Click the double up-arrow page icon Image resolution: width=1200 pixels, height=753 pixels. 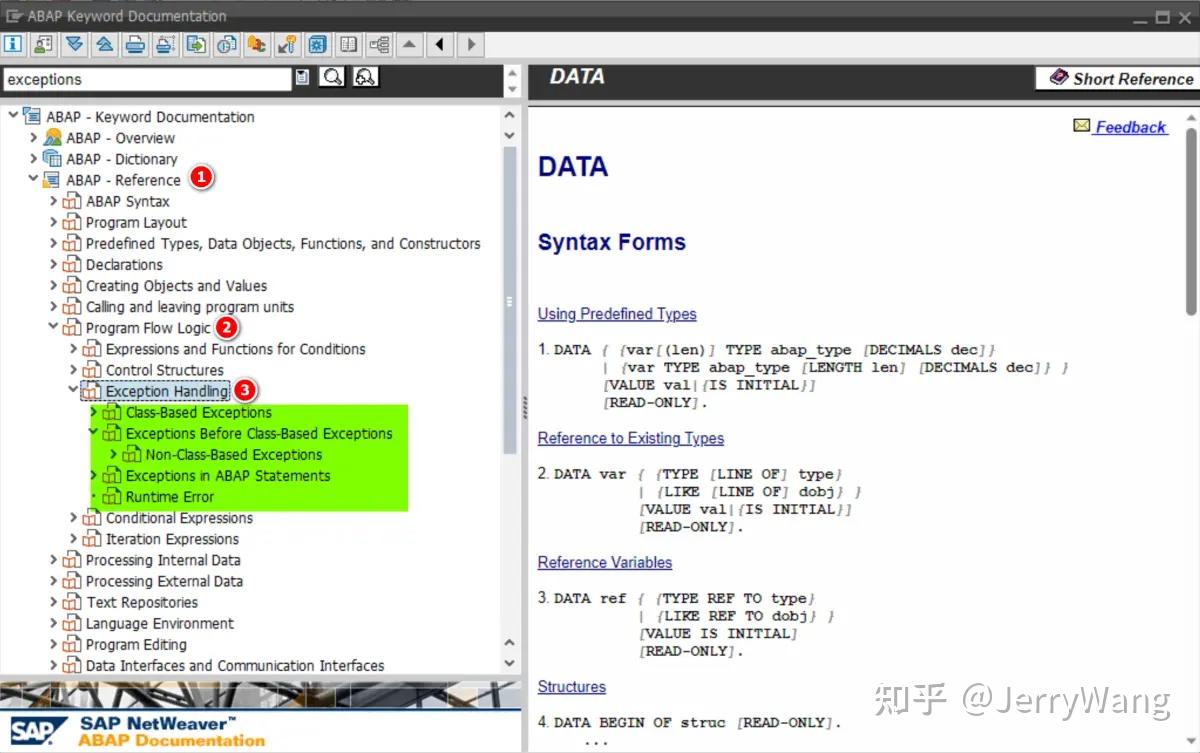[x=104, y=44]
